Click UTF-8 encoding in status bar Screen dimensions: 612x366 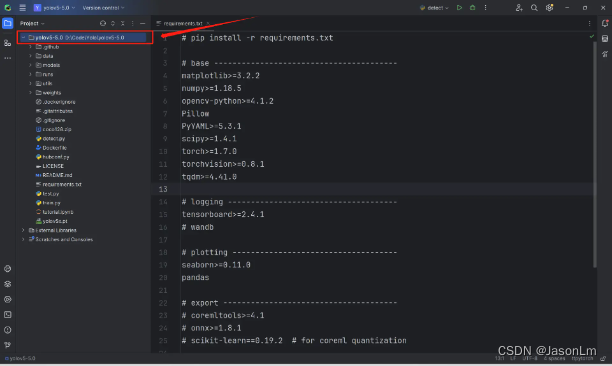[530, 358]
